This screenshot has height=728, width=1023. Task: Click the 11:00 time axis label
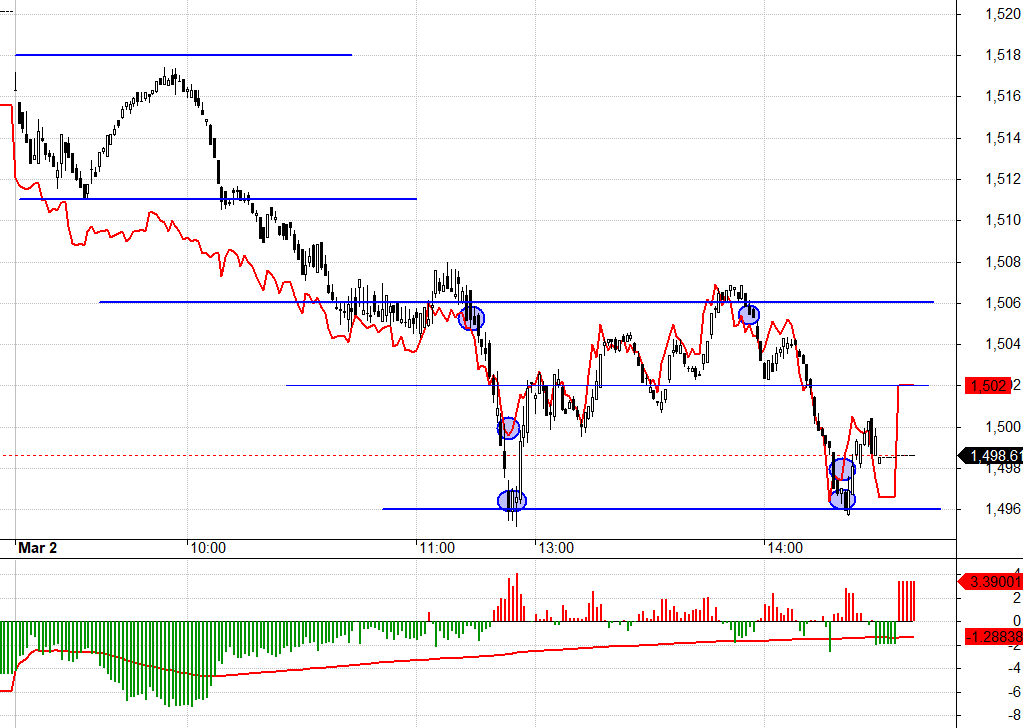[436, 548]
